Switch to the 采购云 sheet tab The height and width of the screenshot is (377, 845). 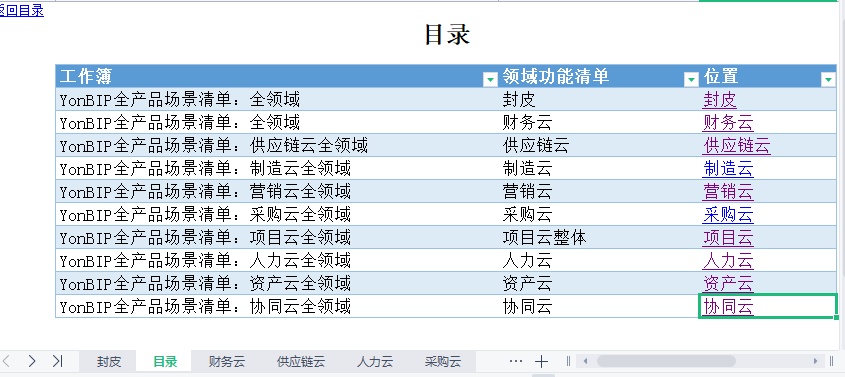442,361
